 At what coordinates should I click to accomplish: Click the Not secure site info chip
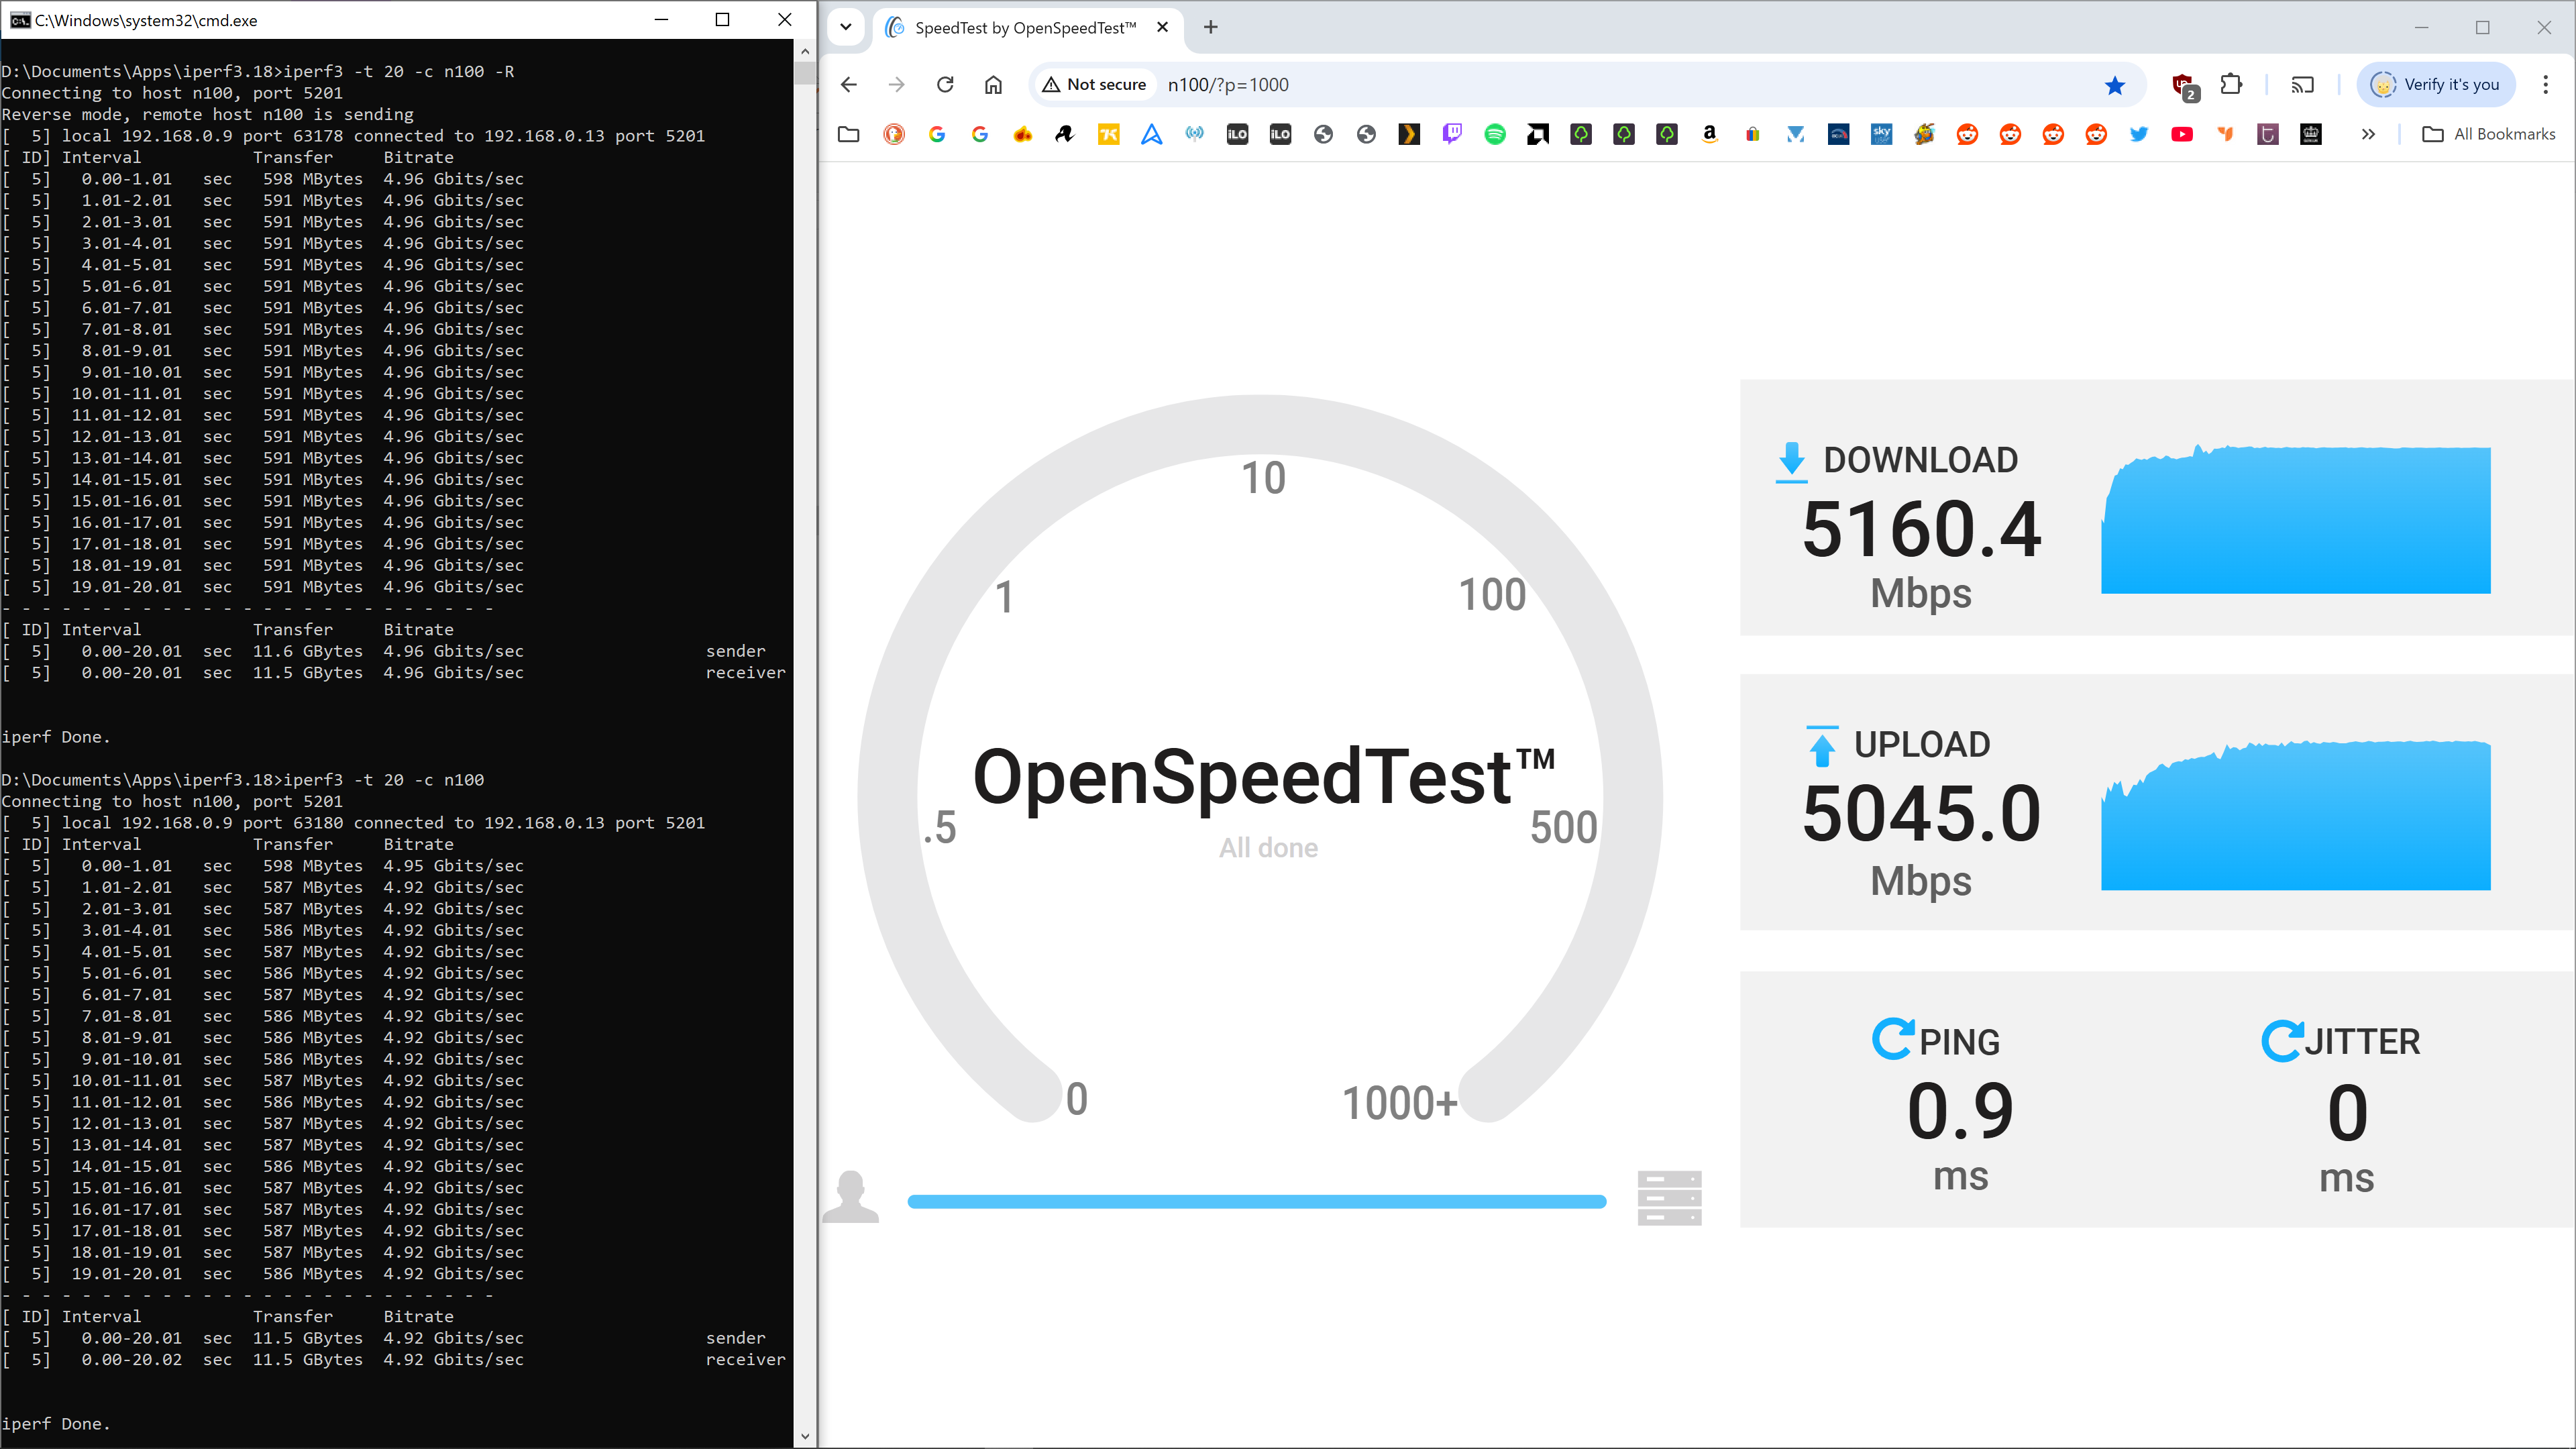pos(1094,85)
